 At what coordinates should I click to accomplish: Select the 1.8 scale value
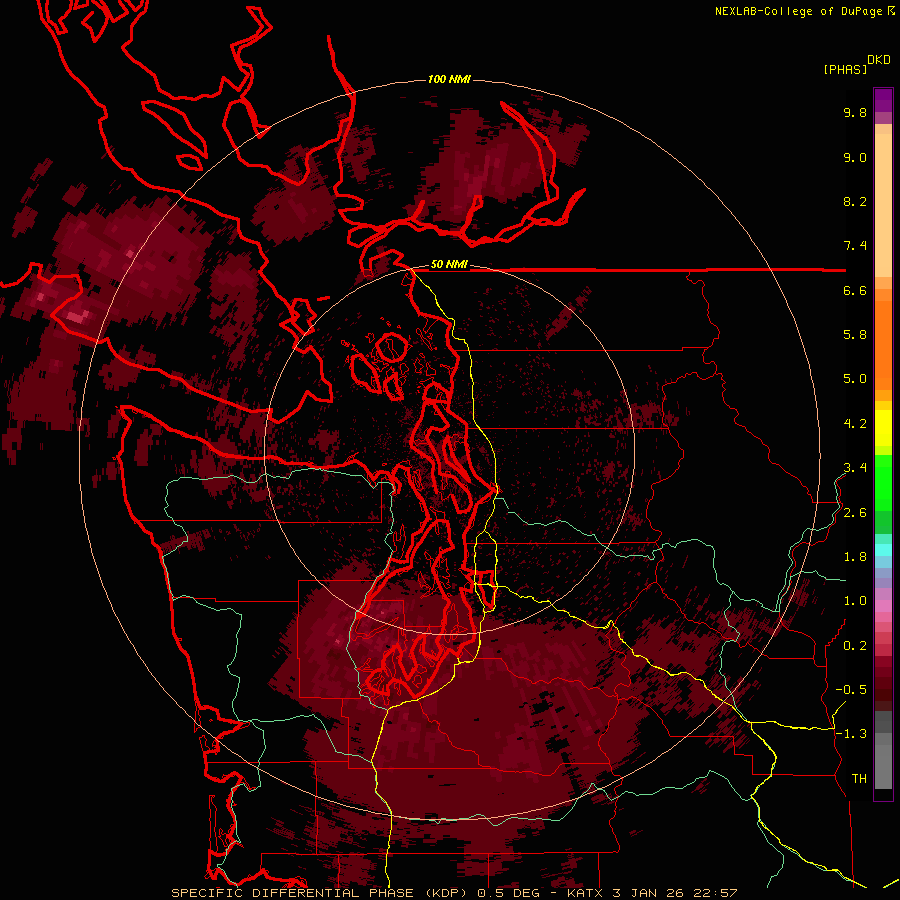point(855,557)
